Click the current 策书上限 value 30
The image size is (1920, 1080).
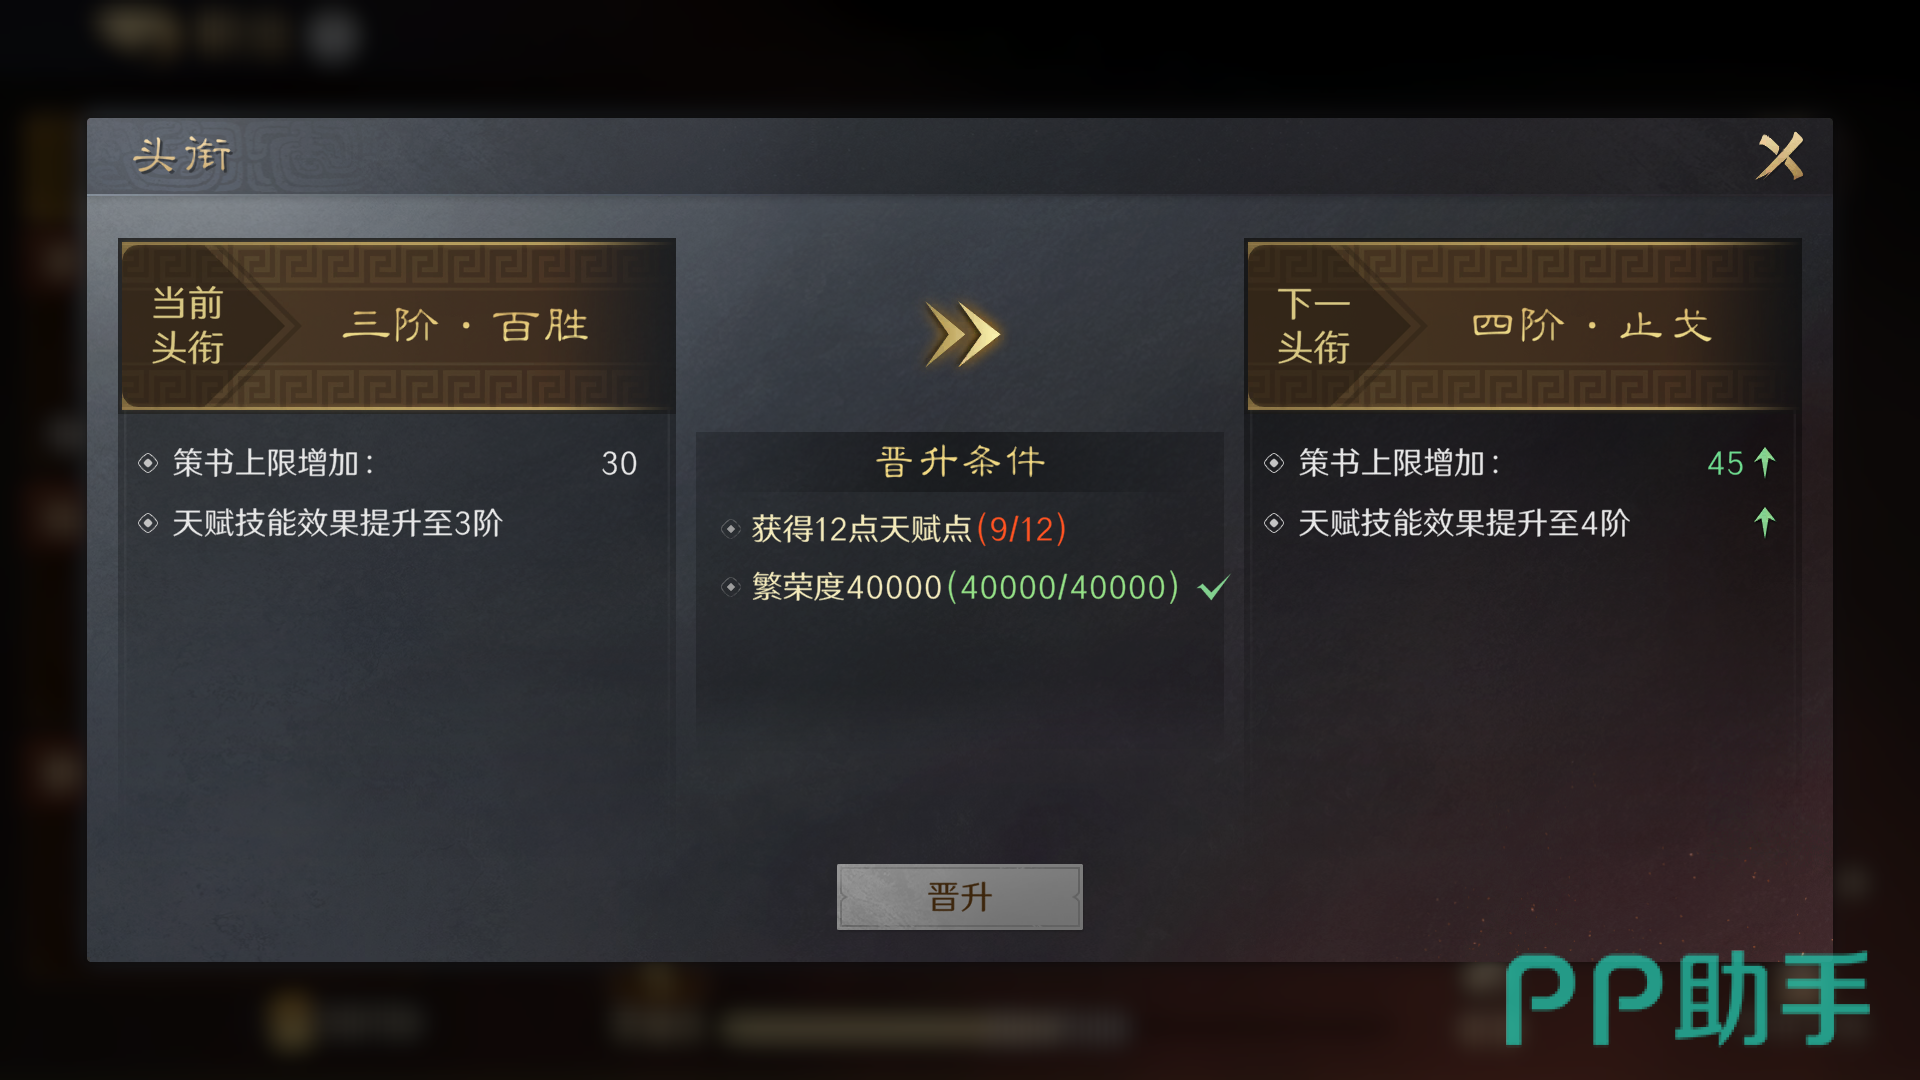tap(619, 463)
